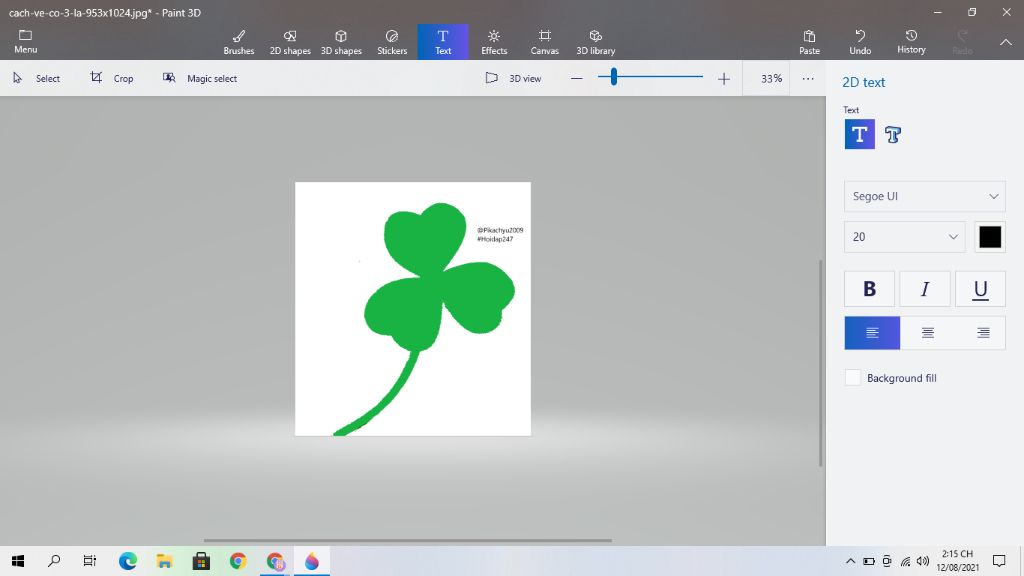This screenshot has width=1024, height=576.
Task: Expand the Segoe UI font dropdown
Action: point(924,196)
